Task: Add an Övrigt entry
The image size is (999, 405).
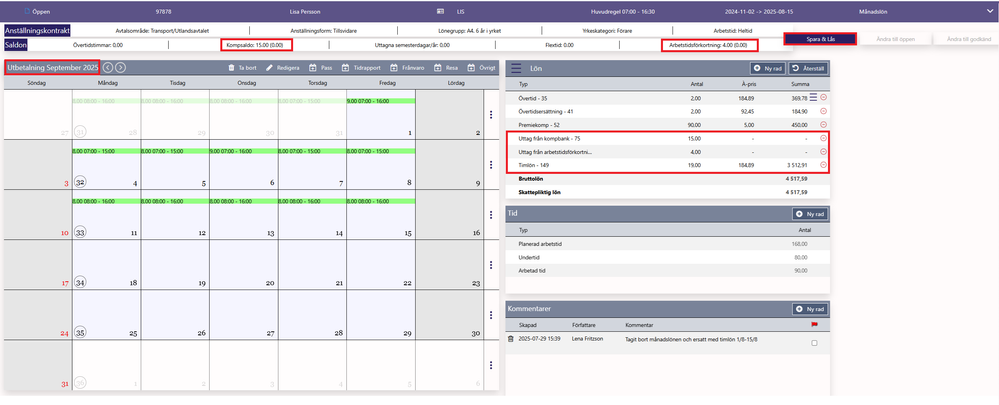Action: [x=482, y=68]
